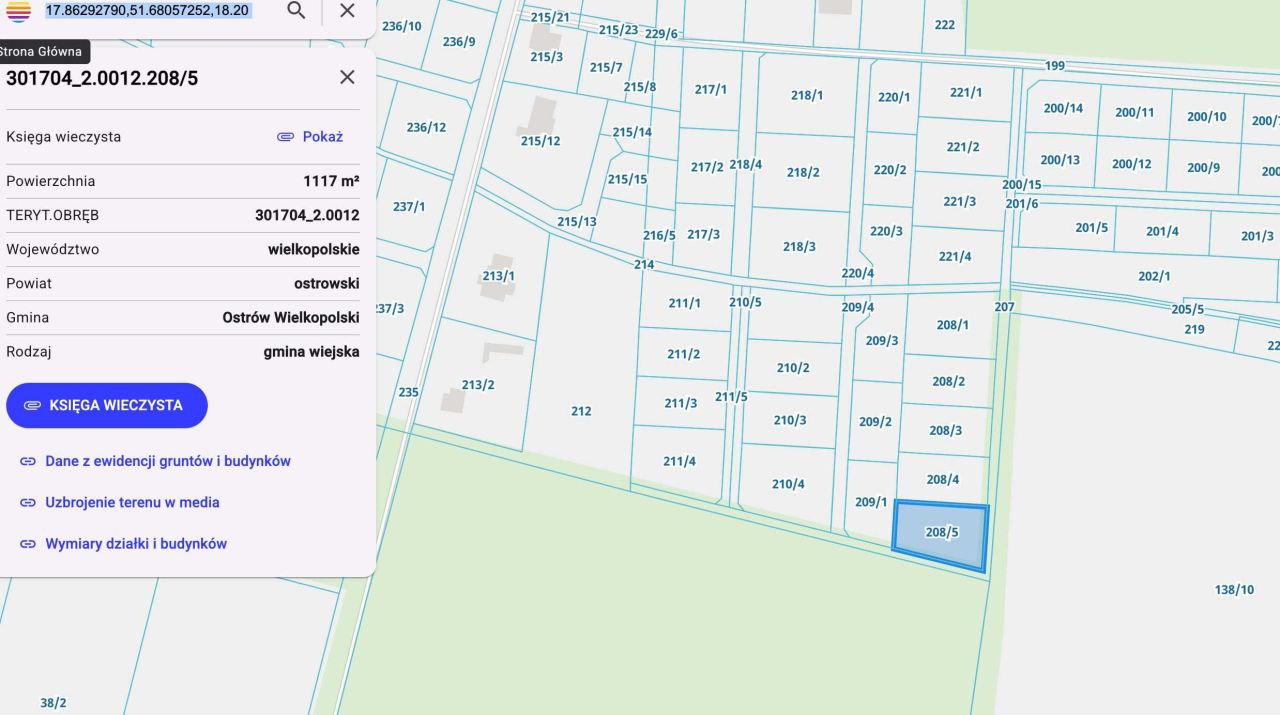
Task: Select parcel 213/1 on the map
Action: click(498, 276)
